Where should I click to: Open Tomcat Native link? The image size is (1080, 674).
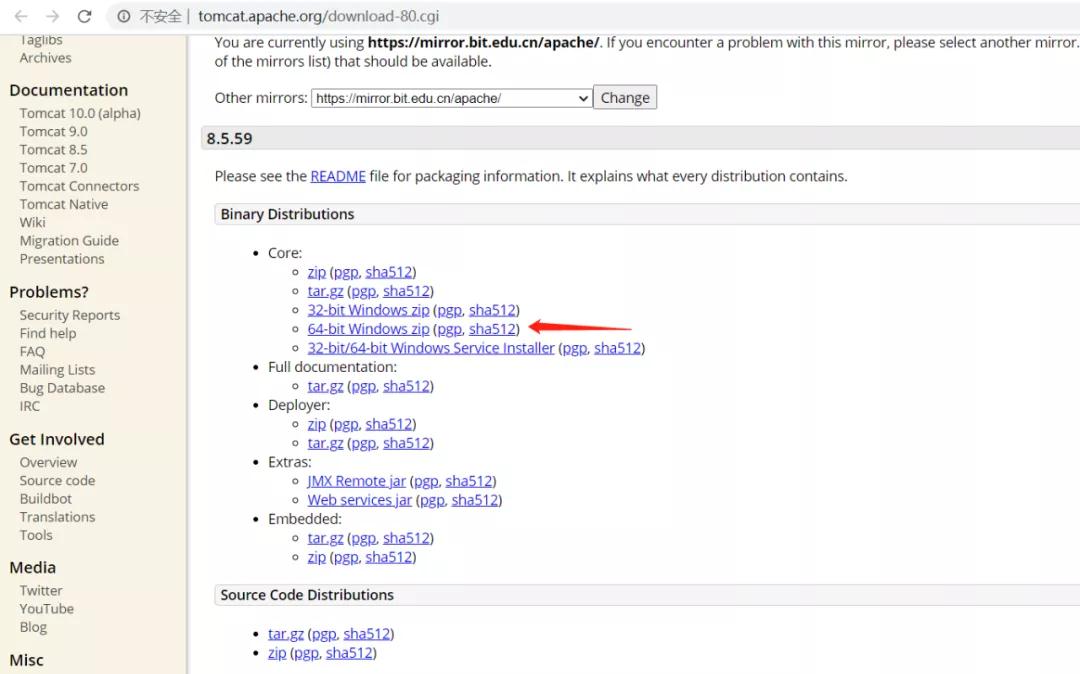point(64,204)
